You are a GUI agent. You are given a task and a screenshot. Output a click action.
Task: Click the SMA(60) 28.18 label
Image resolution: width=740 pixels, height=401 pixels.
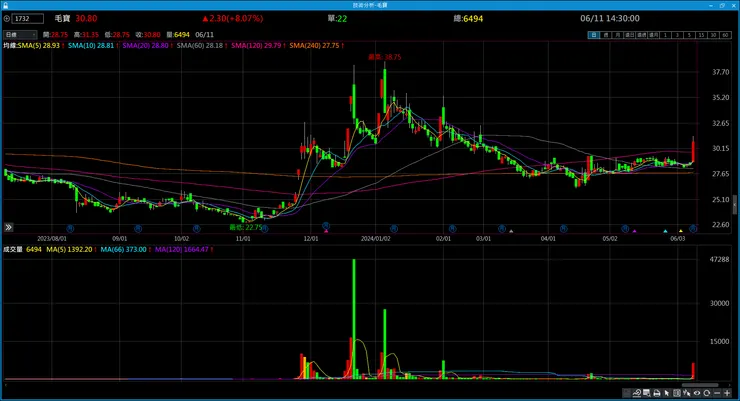200,45
